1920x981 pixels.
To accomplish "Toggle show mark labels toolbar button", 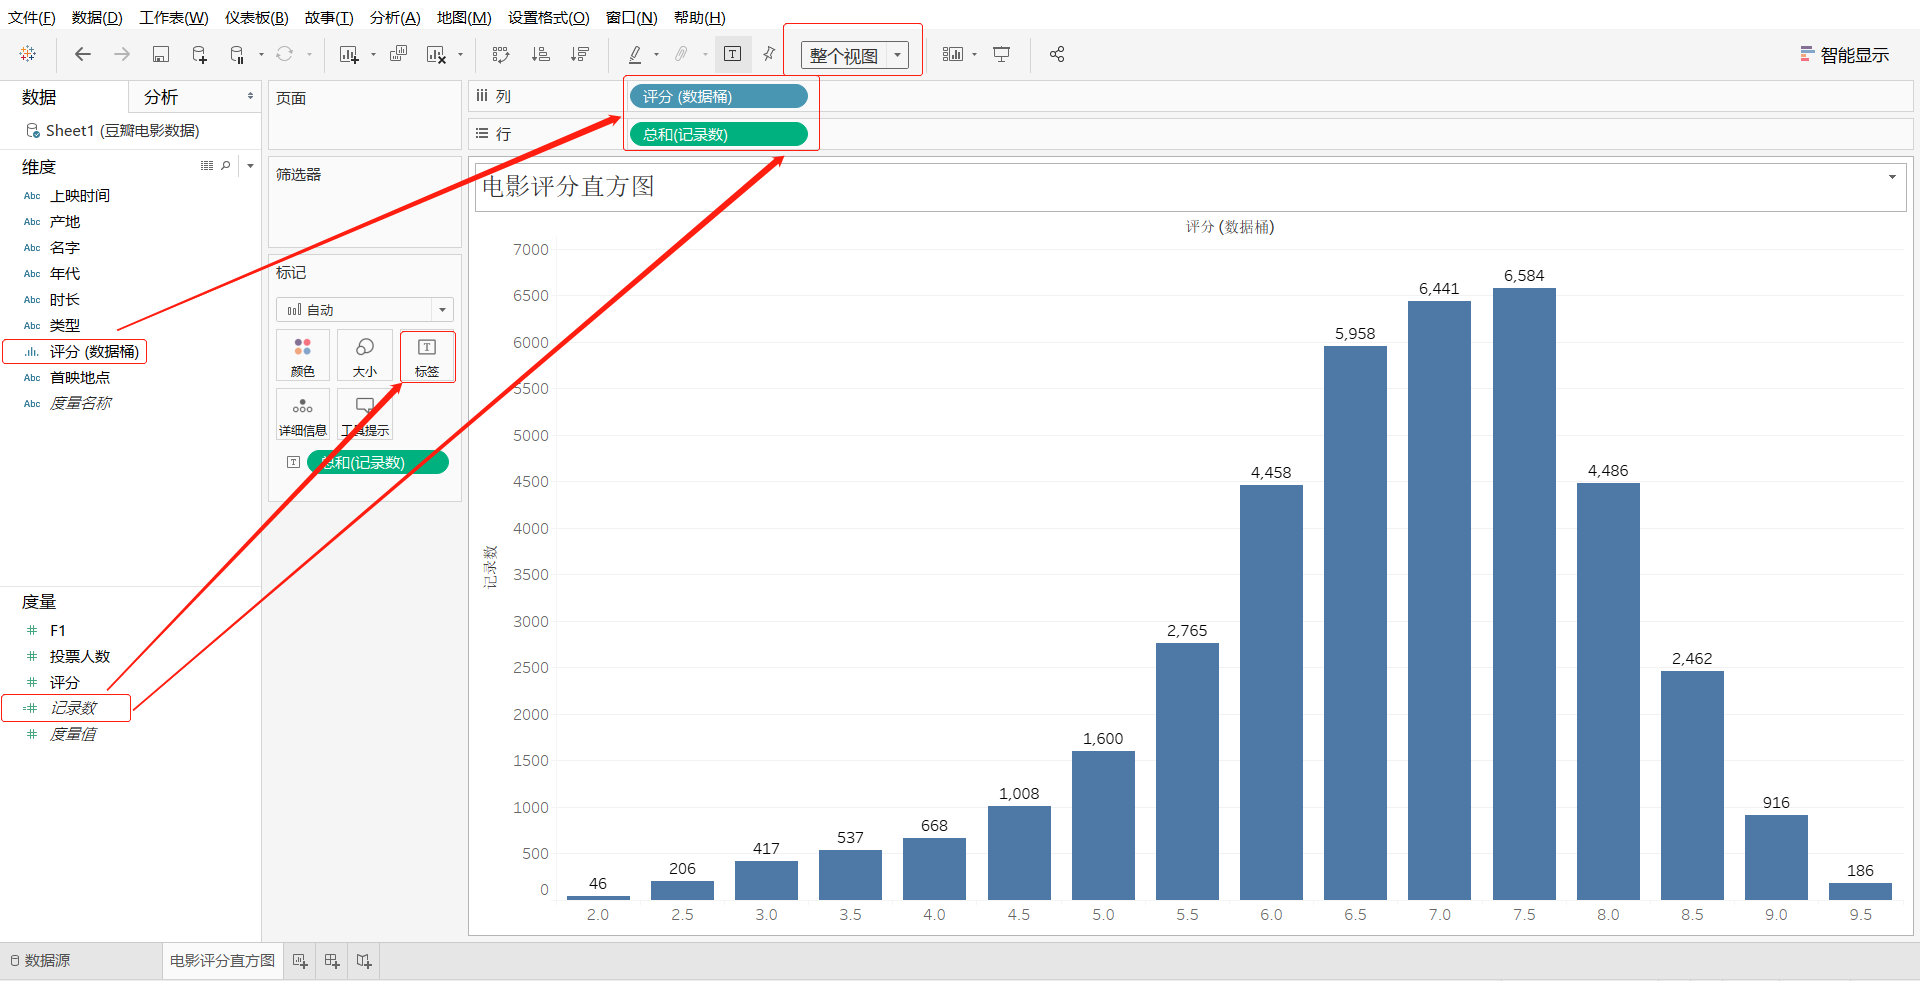I will pos(733,54).
